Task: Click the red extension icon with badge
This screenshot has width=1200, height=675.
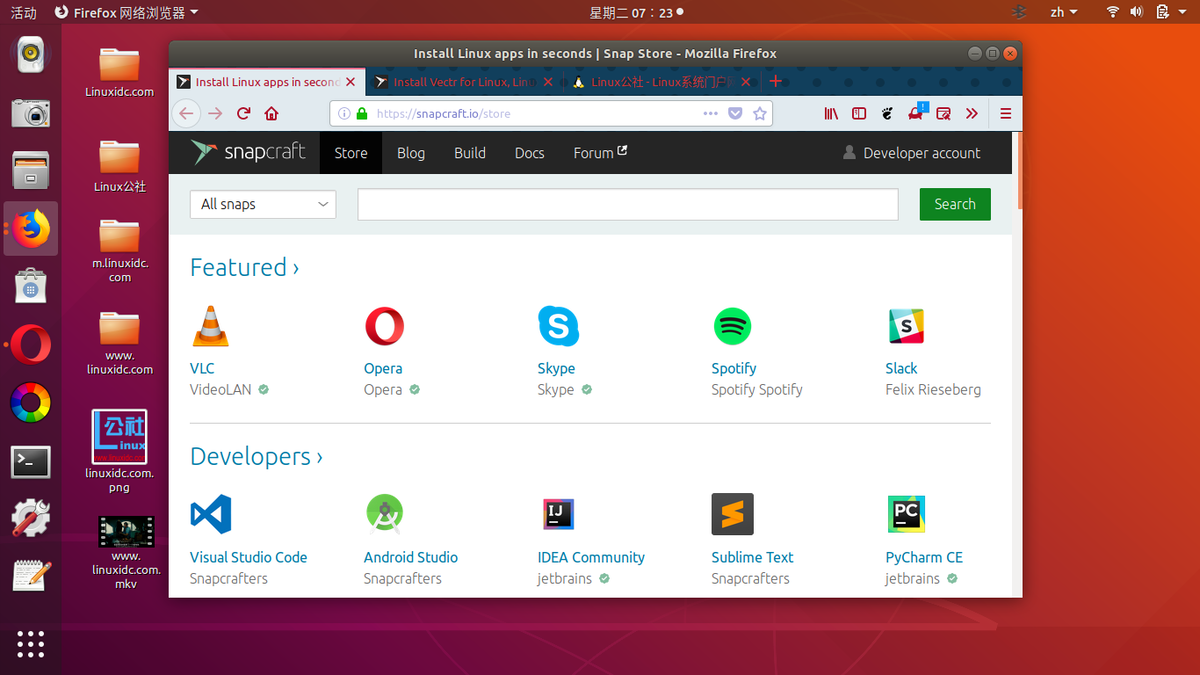Action: [916, 113]
